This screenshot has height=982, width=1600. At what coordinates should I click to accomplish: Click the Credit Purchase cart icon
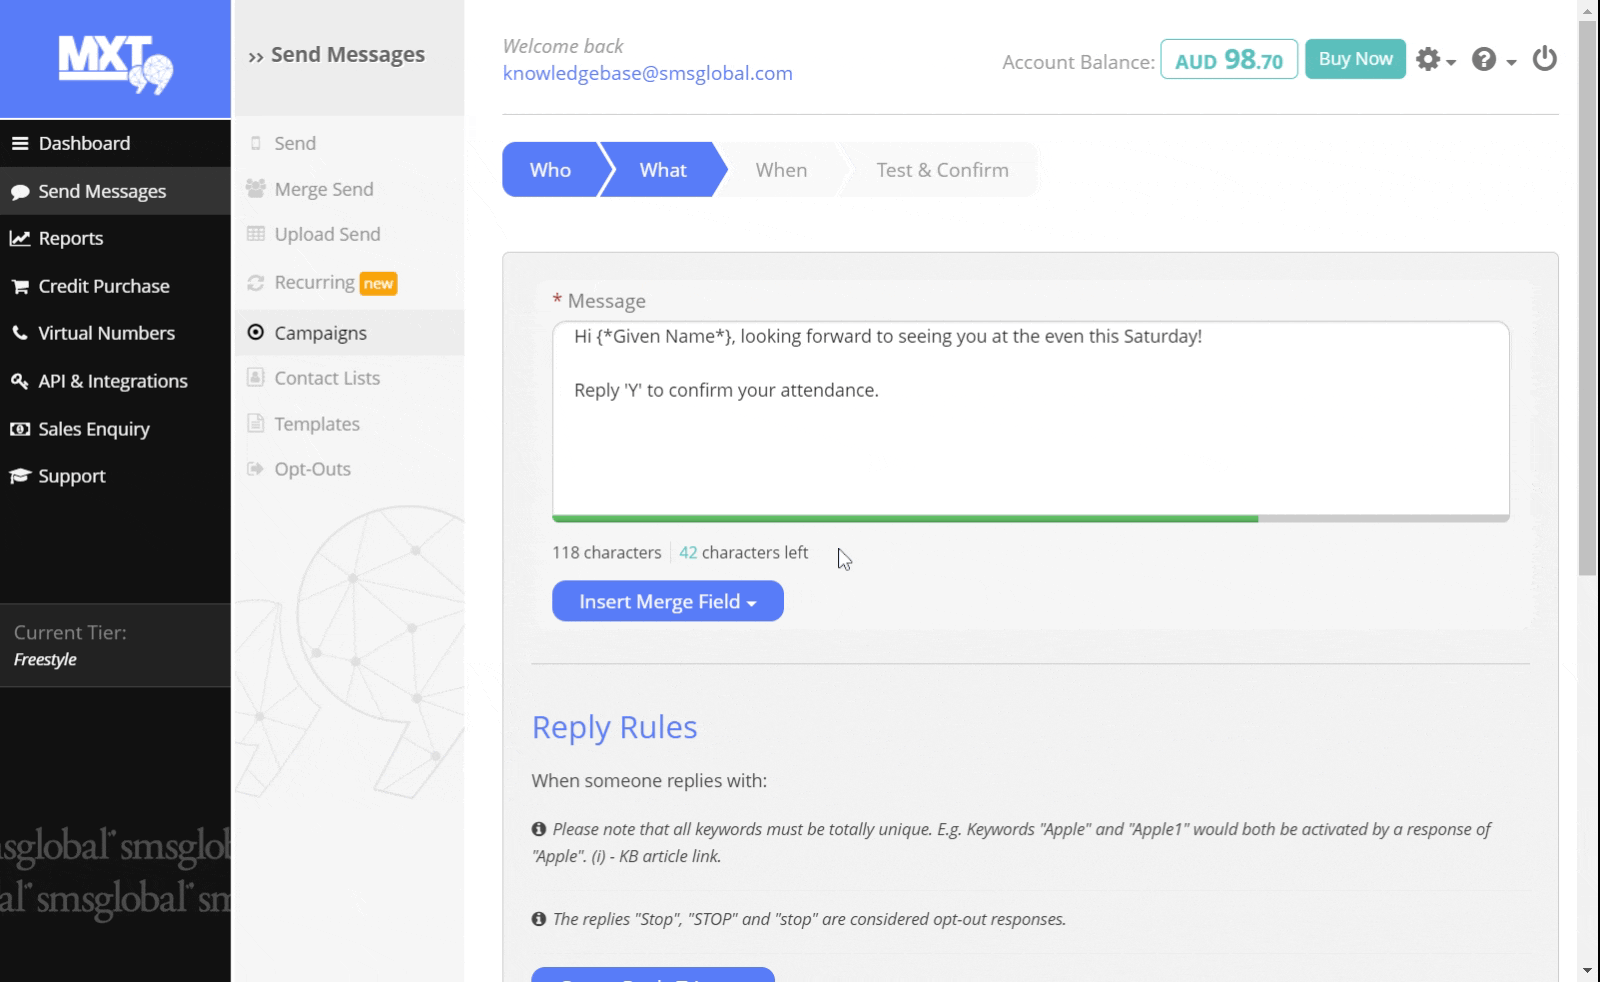19,286
